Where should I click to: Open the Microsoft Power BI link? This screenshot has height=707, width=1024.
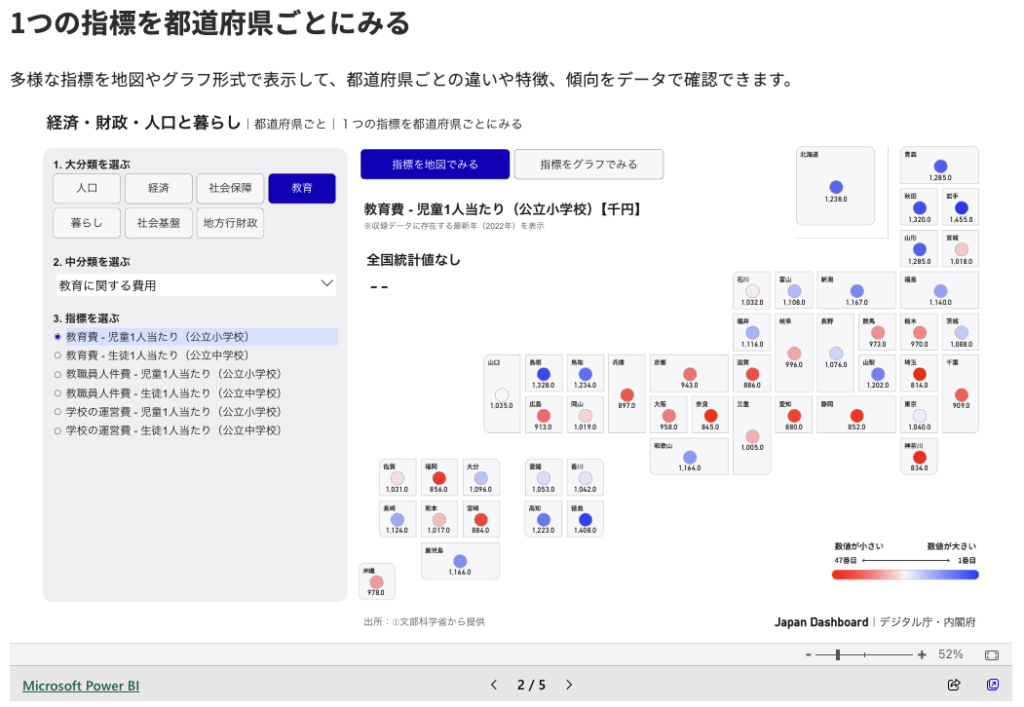81,686
